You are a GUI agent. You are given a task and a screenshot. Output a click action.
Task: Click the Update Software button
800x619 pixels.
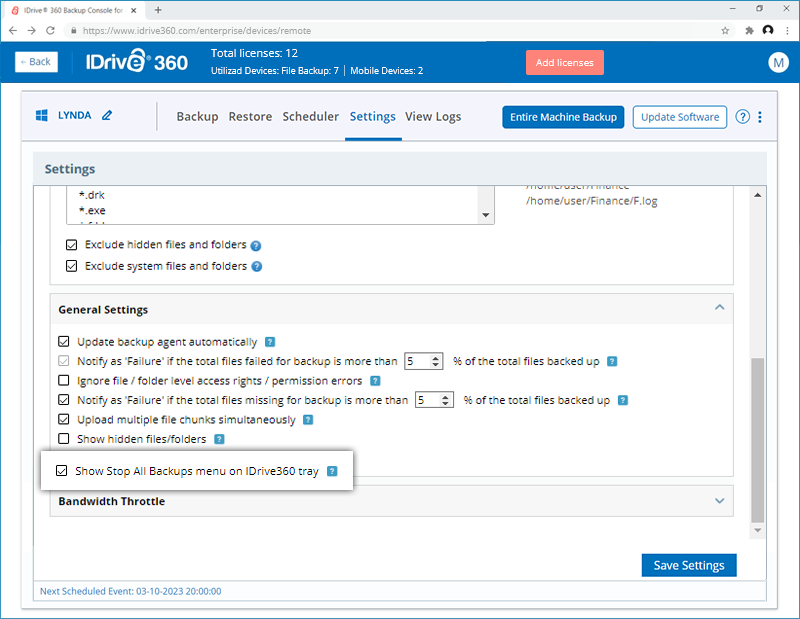[680, 117]
